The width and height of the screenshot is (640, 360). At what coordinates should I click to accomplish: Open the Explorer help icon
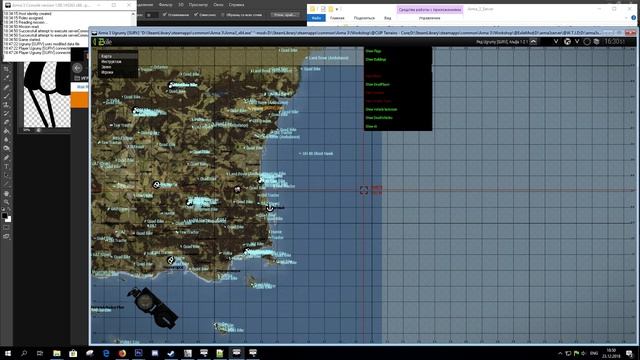pos(633,18)
